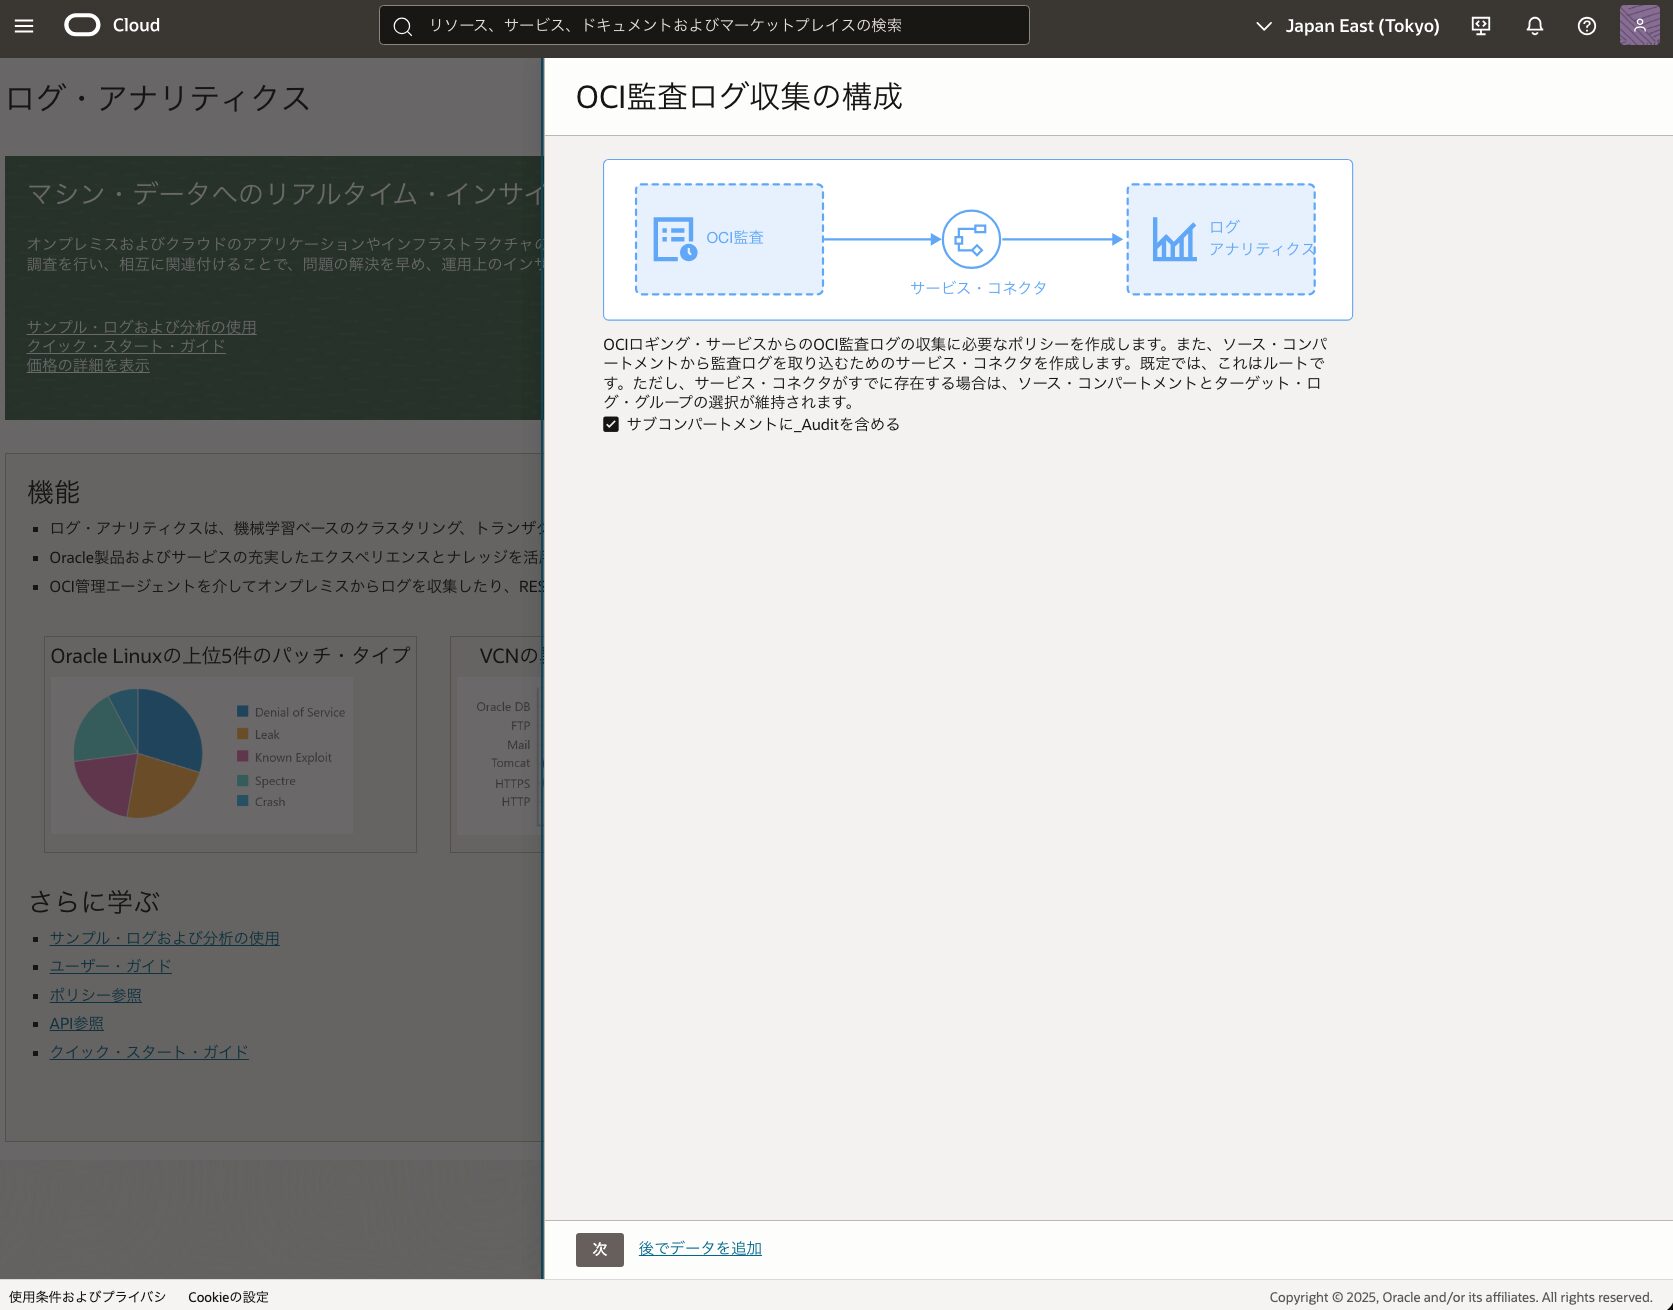Uncheck サブコンパートメントに_Auditを含める checkbox
This screenshot has width=1673, height=1310.
(611, 425)
